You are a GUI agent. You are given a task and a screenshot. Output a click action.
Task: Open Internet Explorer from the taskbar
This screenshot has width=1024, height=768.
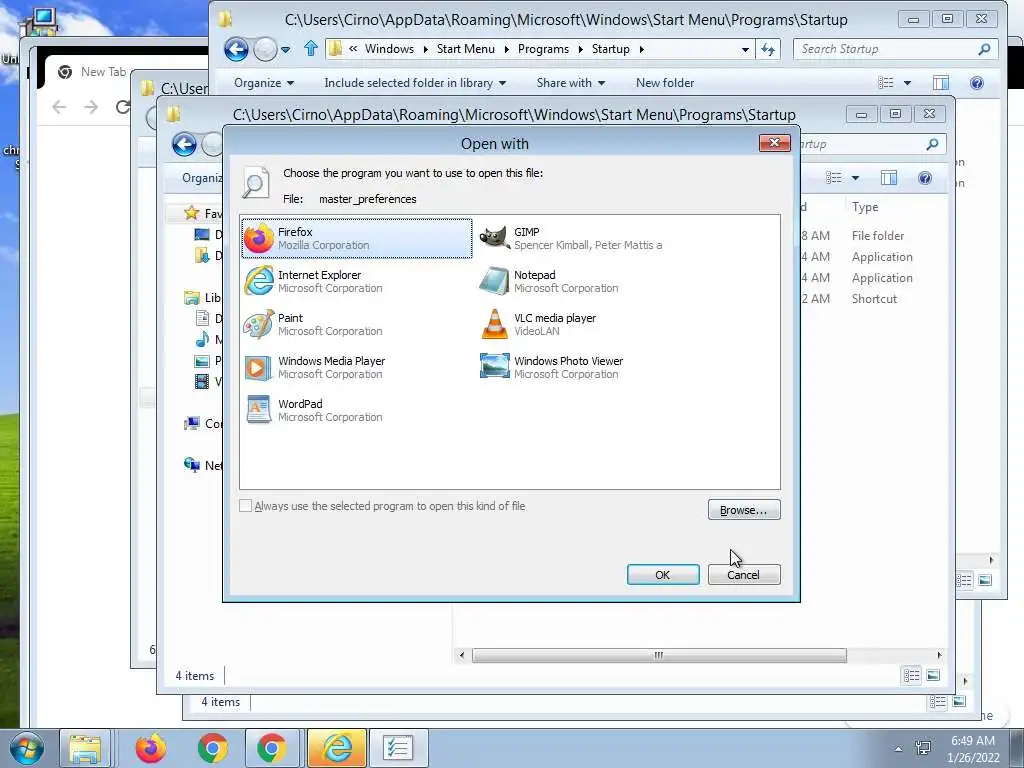[x=336, y=748]
